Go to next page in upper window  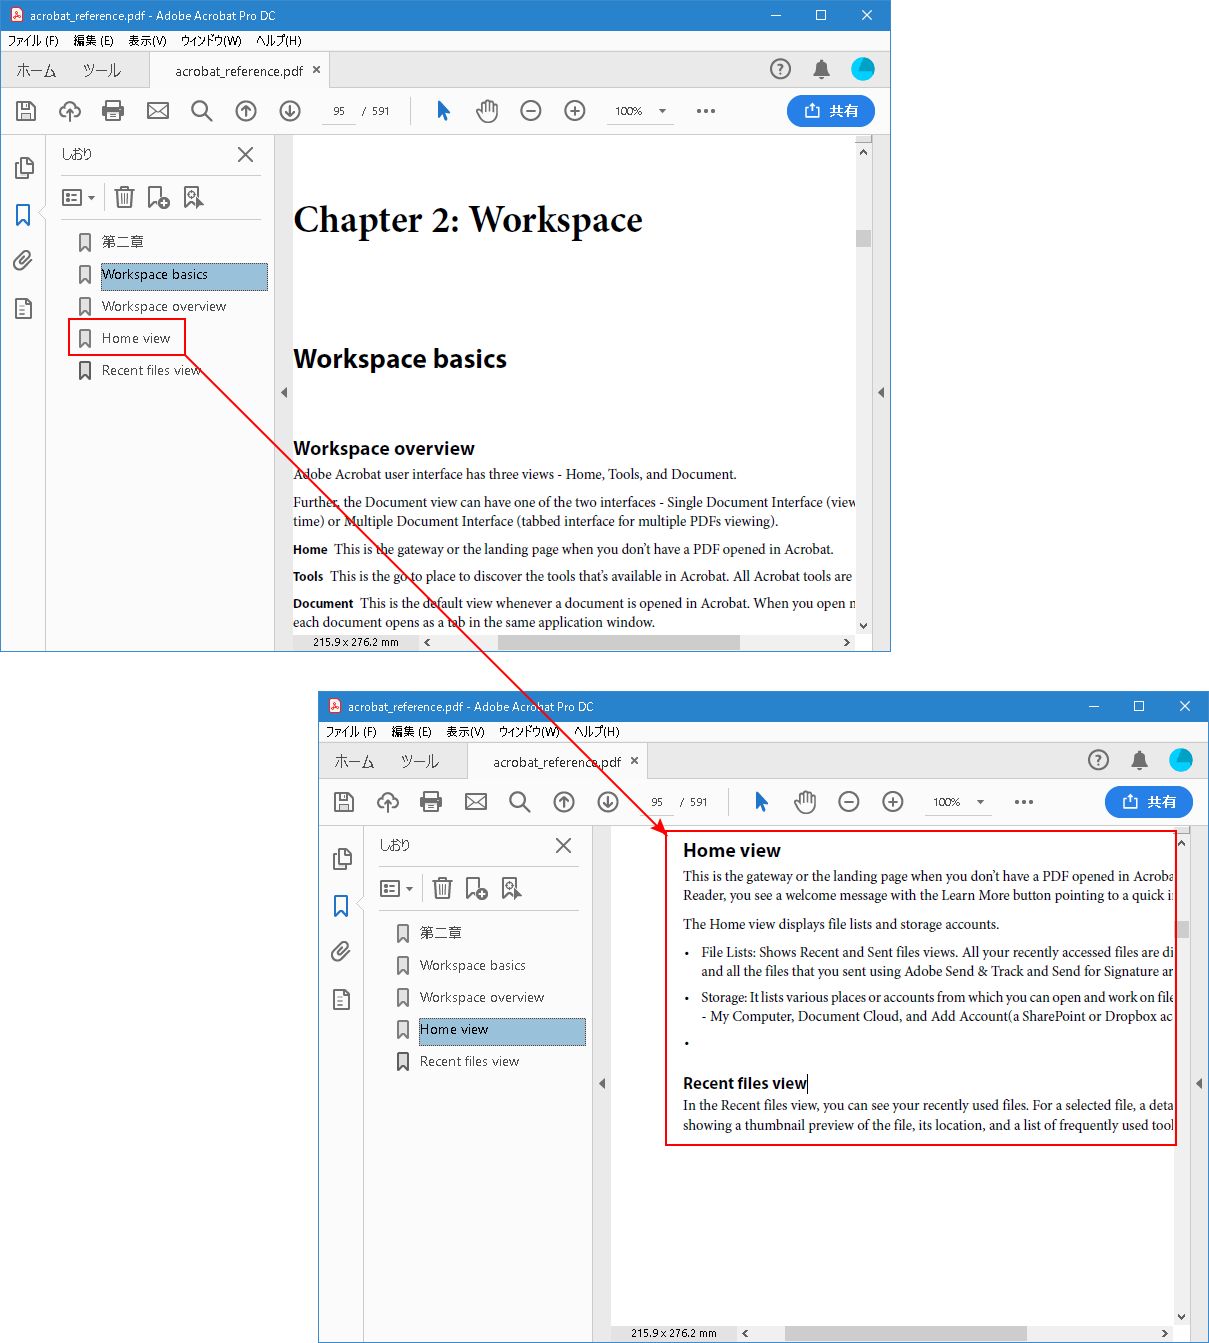[290, 111]
